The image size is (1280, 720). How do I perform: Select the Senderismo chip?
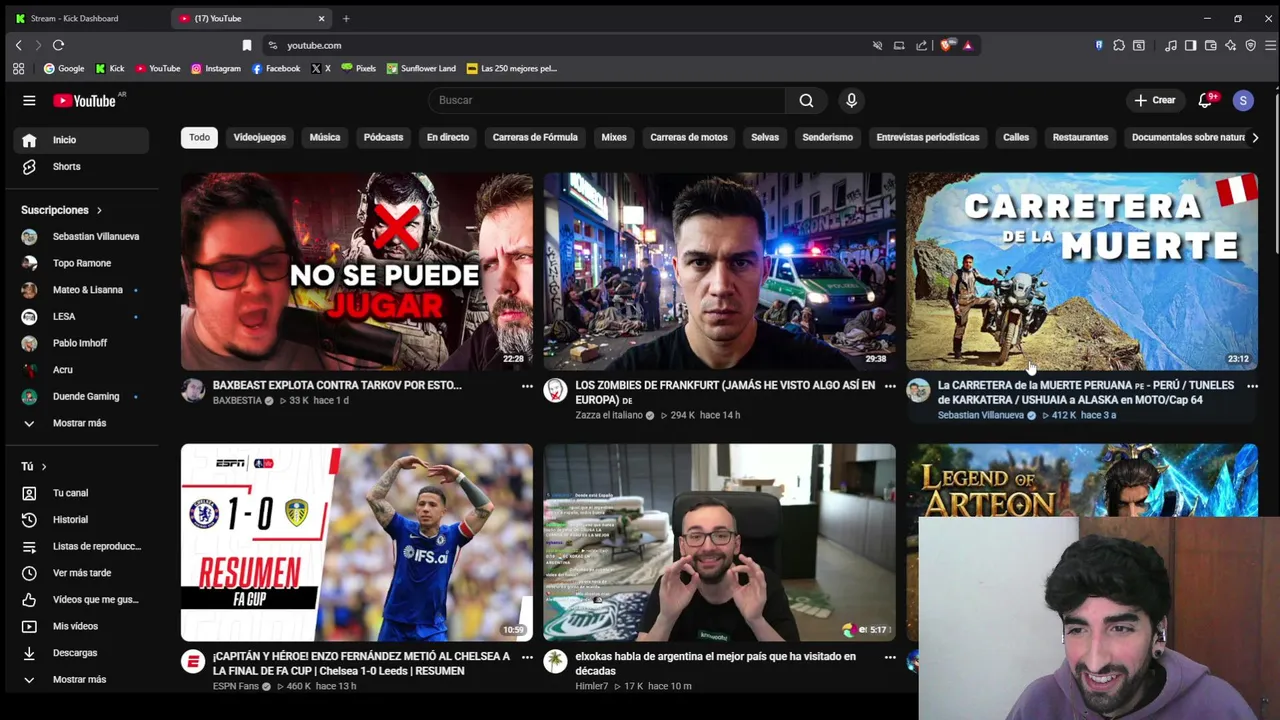click(827, 137)
